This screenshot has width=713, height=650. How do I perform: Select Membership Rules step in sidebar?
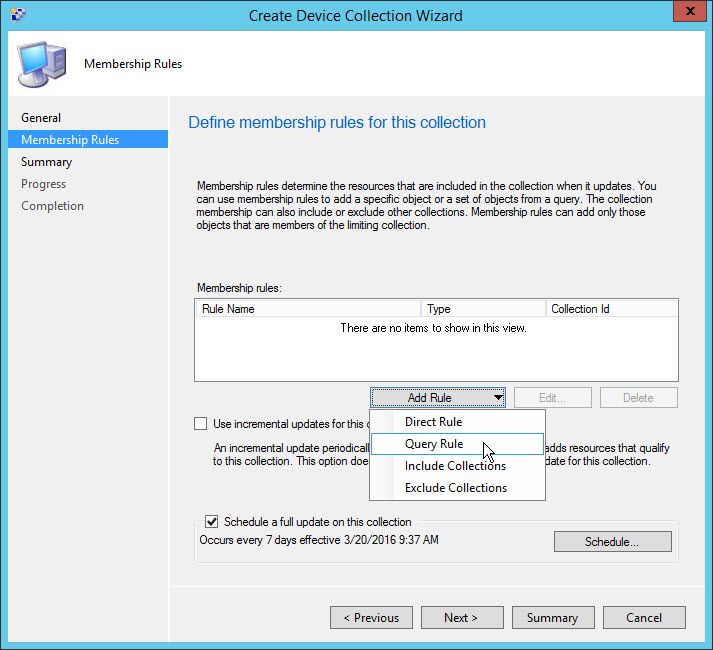pos(70,140)
